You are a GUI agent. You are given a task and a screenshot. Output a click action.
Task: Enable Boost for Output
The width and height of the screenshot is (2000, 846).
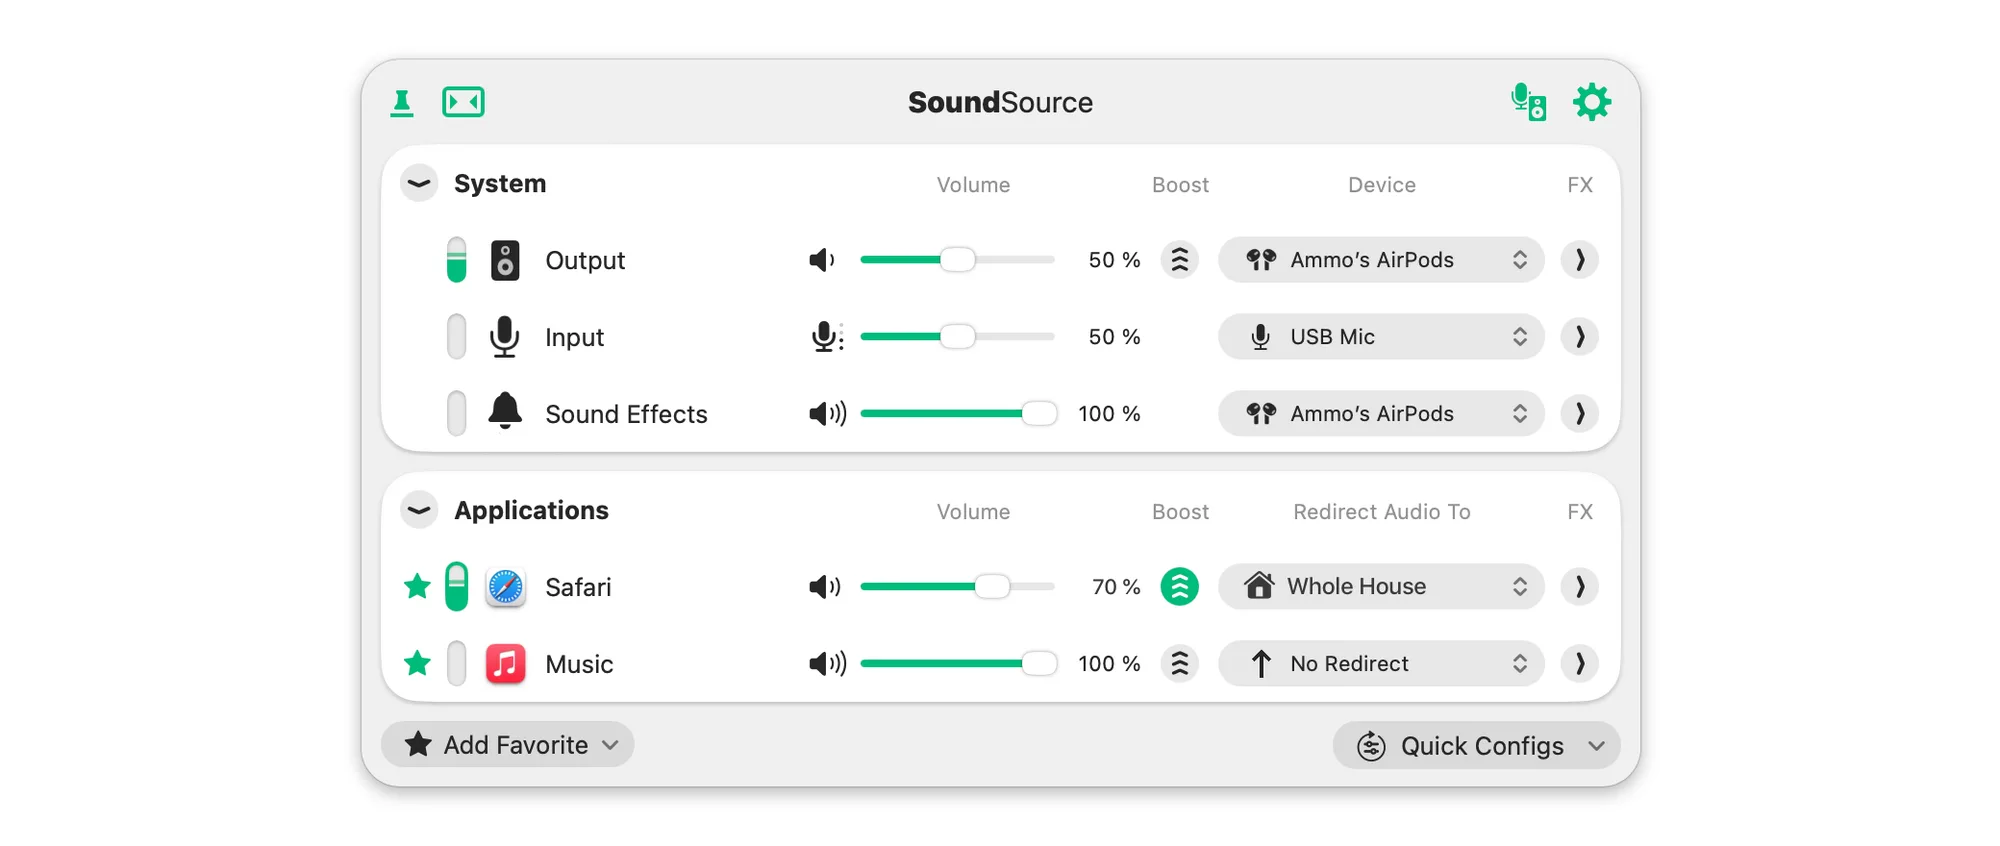click(x=1180, y=260)
